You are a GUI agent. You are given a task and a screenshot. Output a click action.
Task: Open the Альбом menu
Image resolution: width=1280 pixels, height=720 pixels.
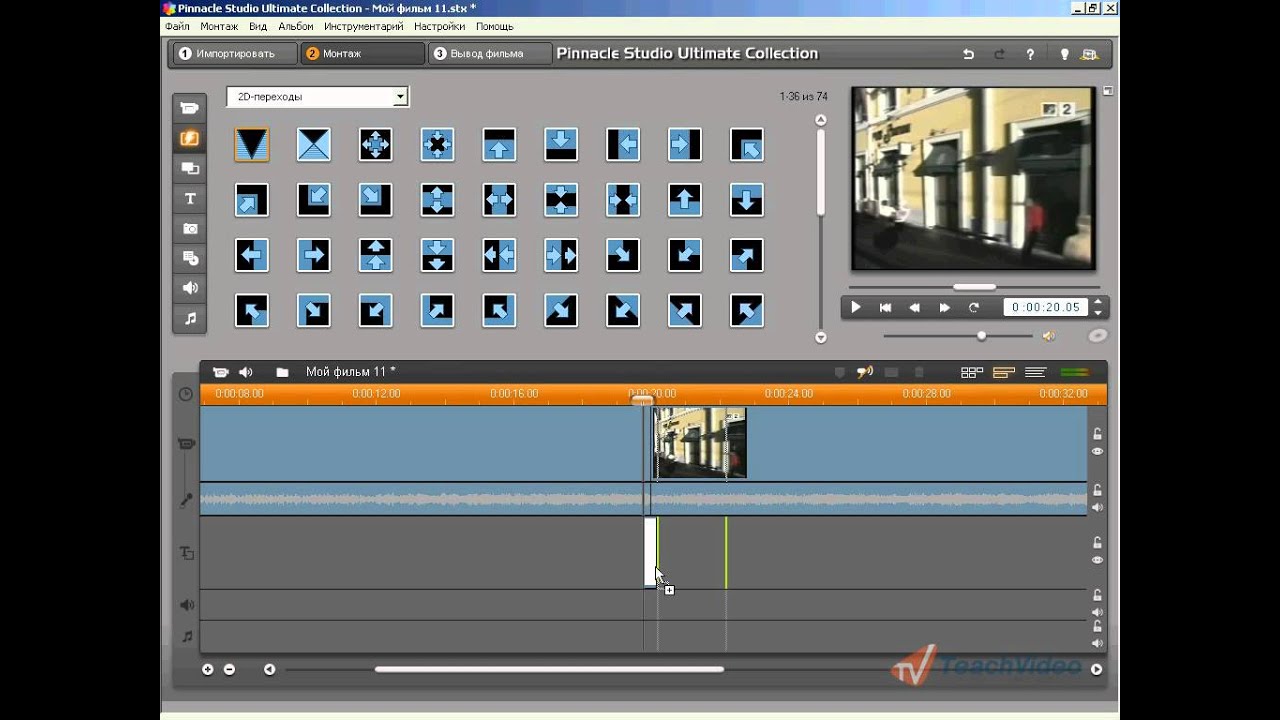pos(296,26)
